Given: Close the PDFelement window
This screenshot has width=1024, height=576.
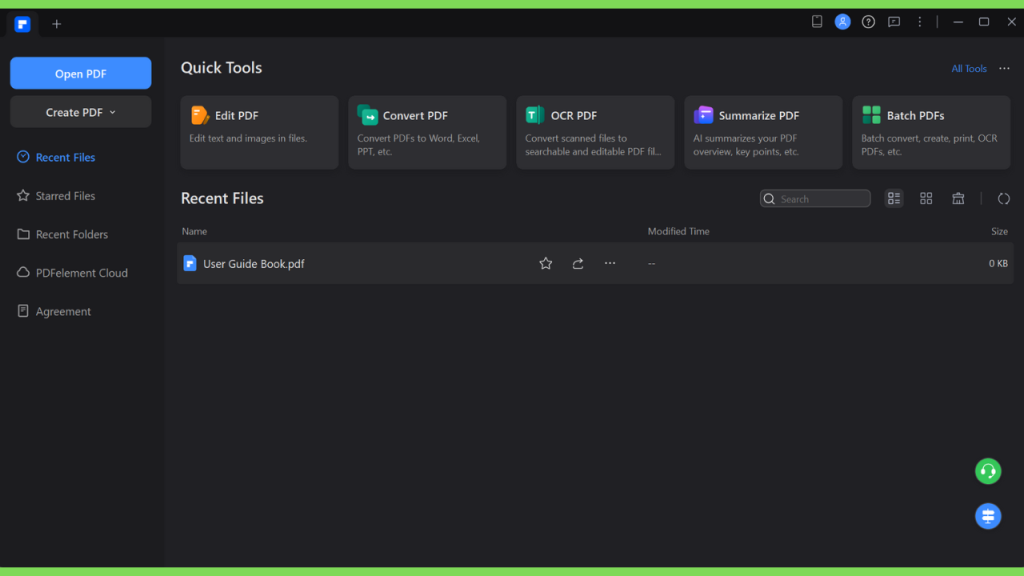Looking at the screenshot, I should pyautogui.click(x=1012, y=22).
